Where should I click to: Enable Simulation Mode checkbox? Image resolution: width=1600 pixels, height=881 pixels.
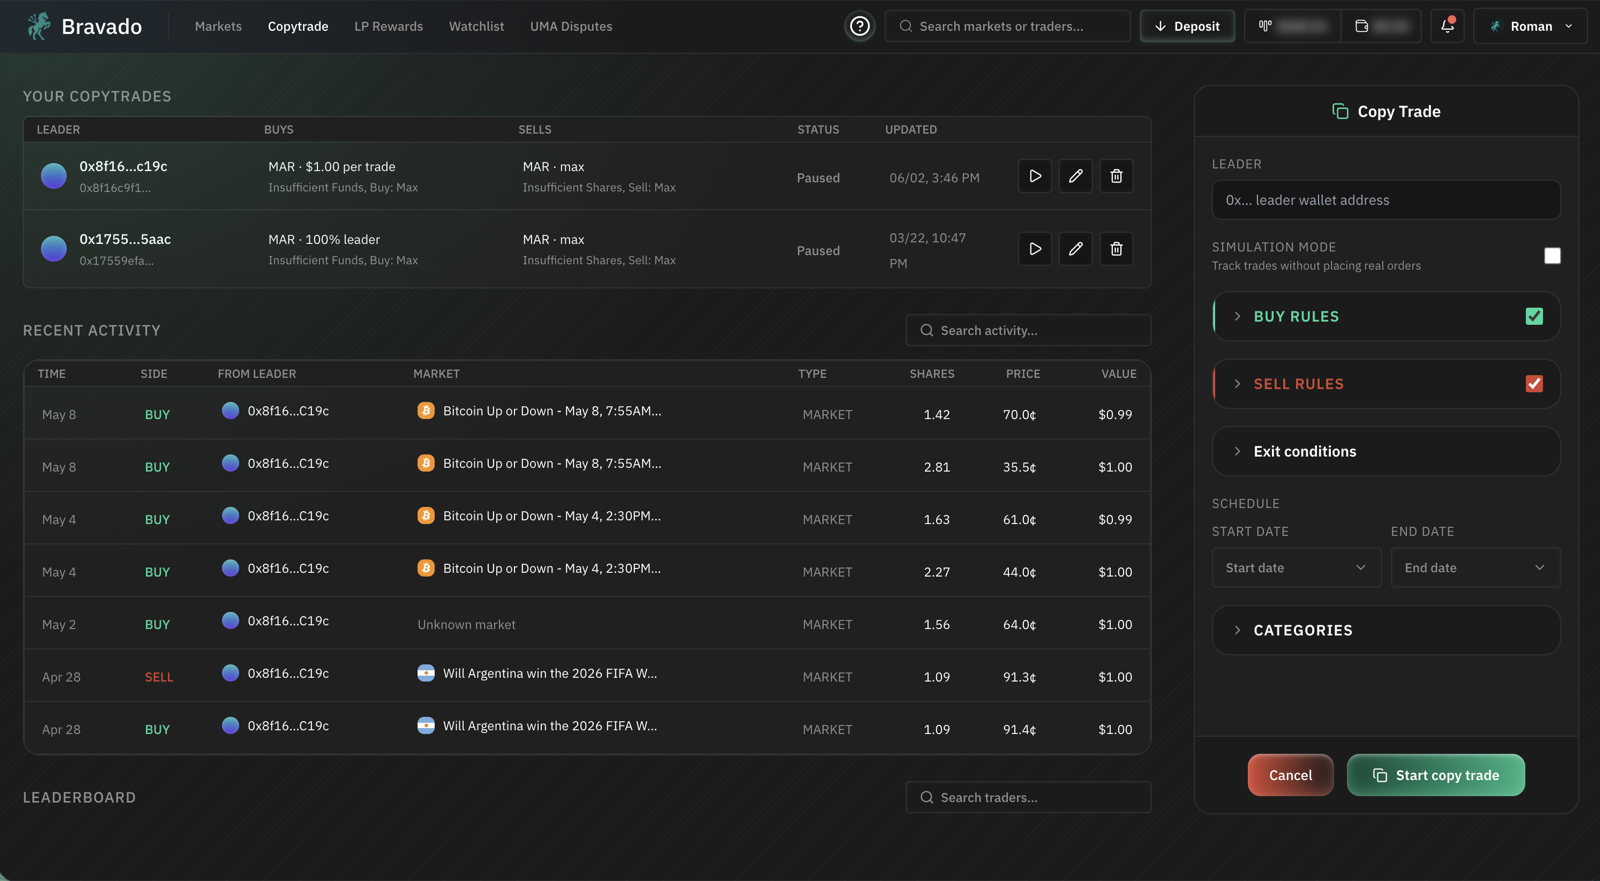[1552, 256]
